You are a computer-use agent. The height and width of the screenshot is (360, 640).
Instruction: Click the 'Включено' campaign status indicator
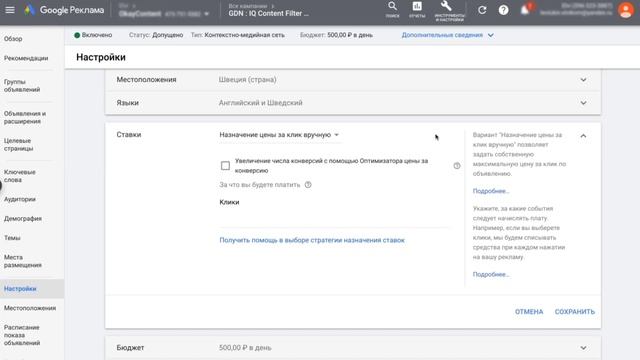point(93,35)
